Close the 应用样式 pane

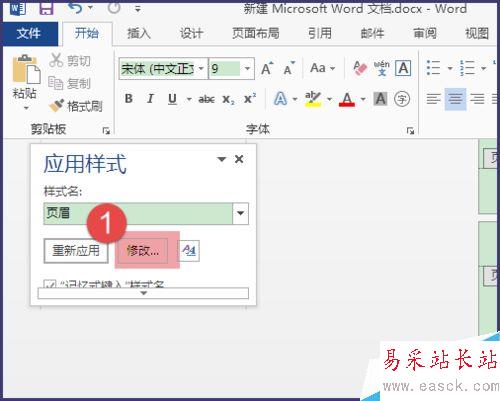[239, 159]
